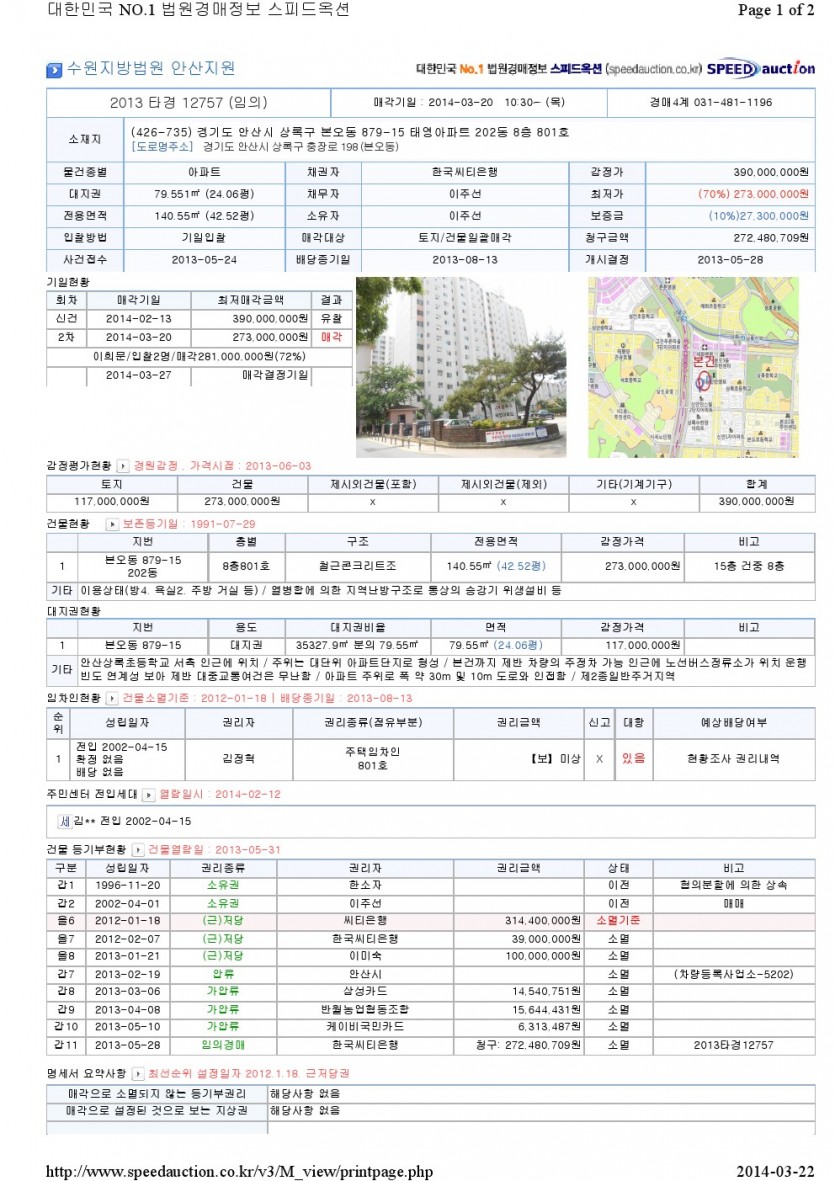835x1181 pixels.
Task: Click the red (70%) 273,000,000원 minimum price
Action: coord(754,194)
